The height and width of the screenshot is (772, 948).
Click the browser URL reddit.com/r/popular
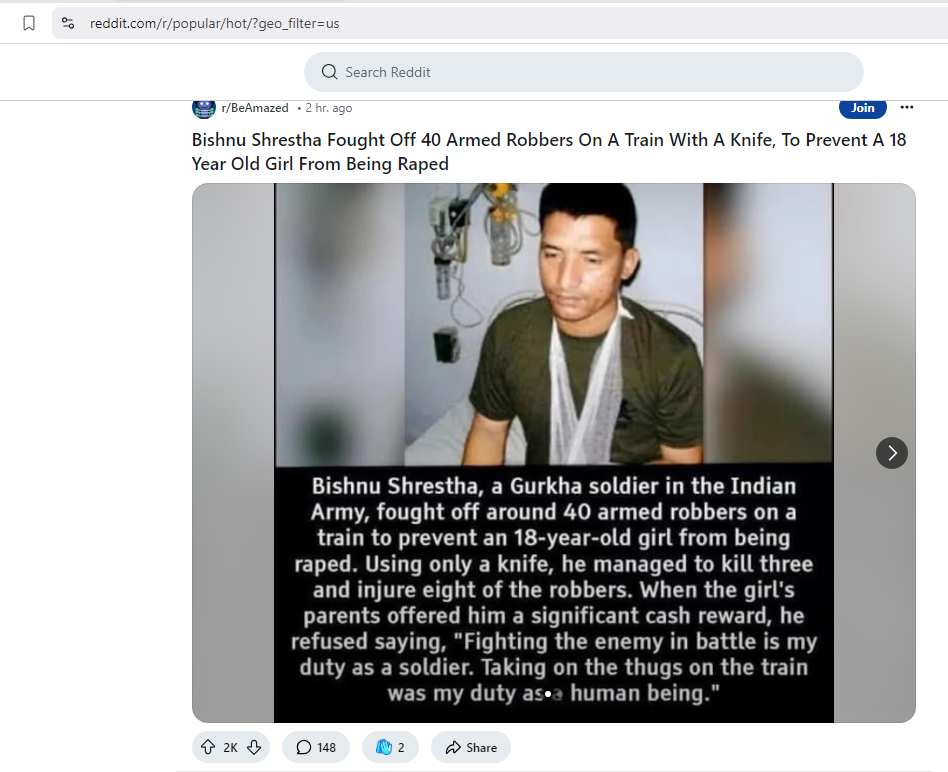tap(215, 23)
